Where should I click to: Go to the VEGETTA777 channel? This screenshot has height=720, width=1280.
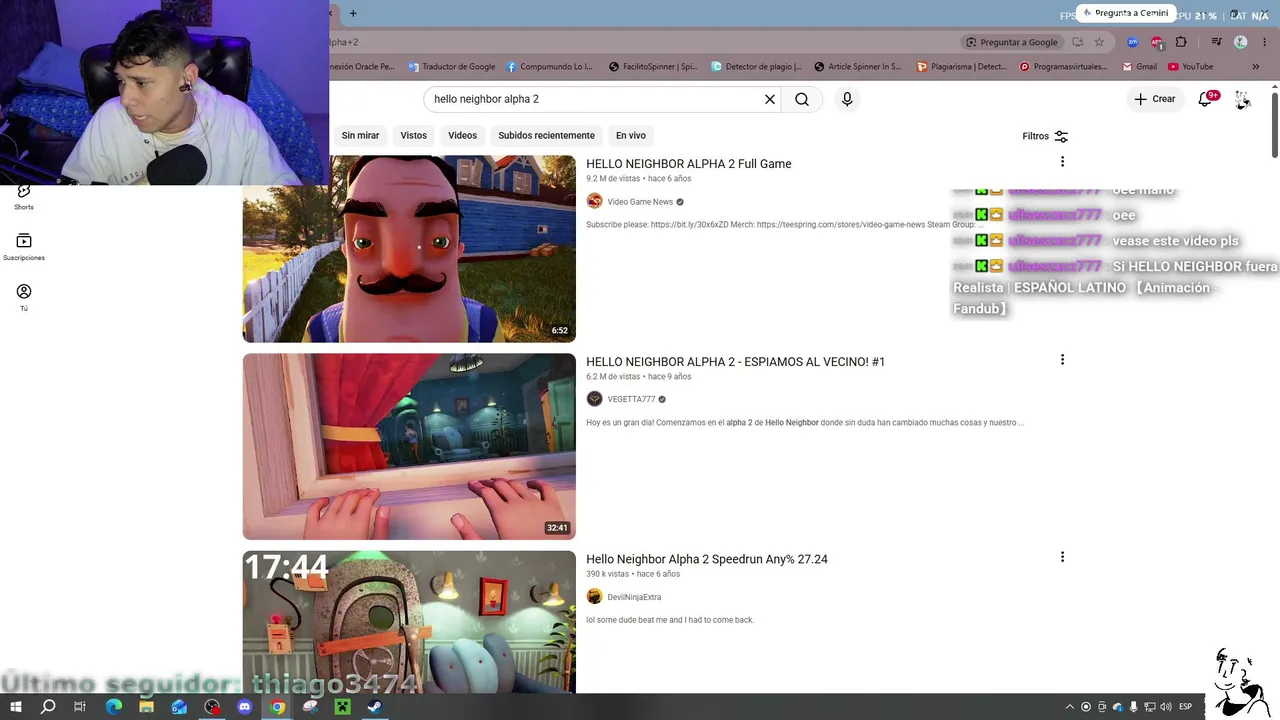click(x=631, y=399)
